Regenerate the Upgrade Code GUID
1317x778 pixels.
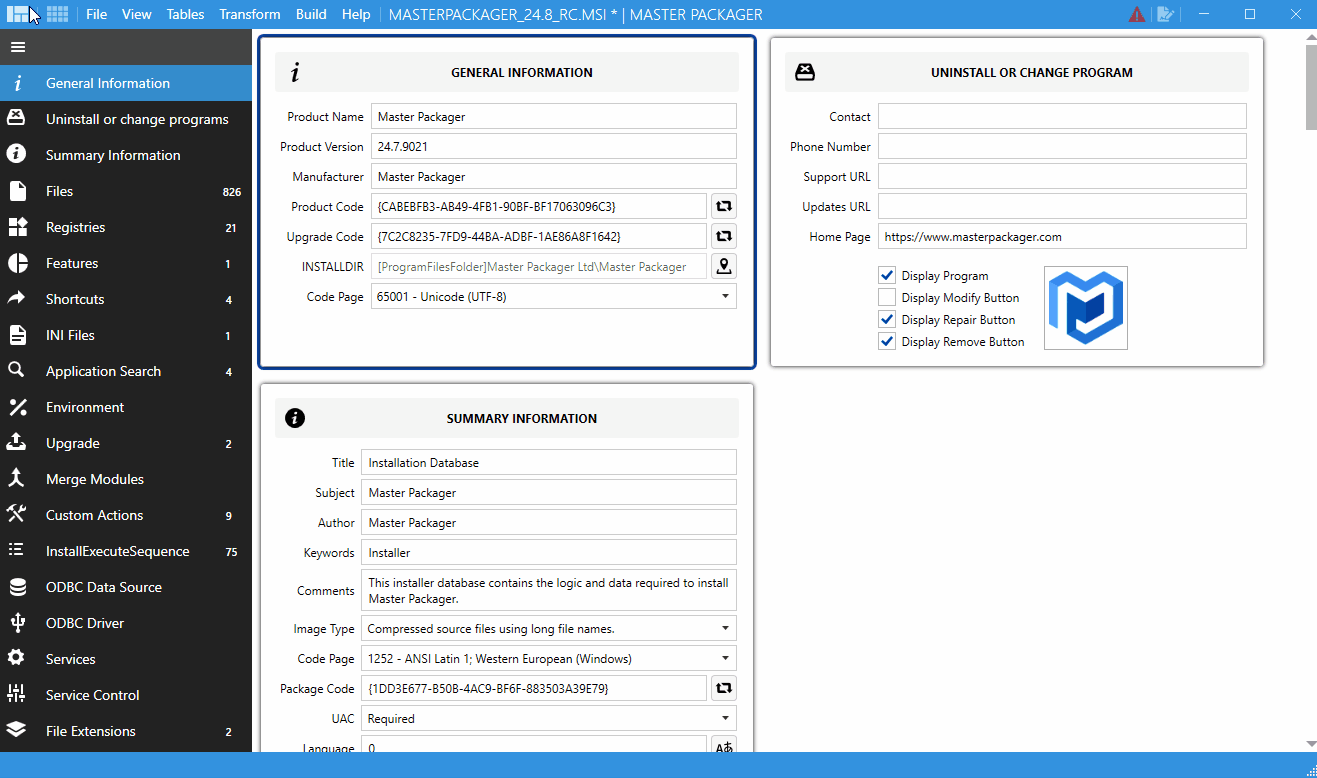(x=724, y=237)
